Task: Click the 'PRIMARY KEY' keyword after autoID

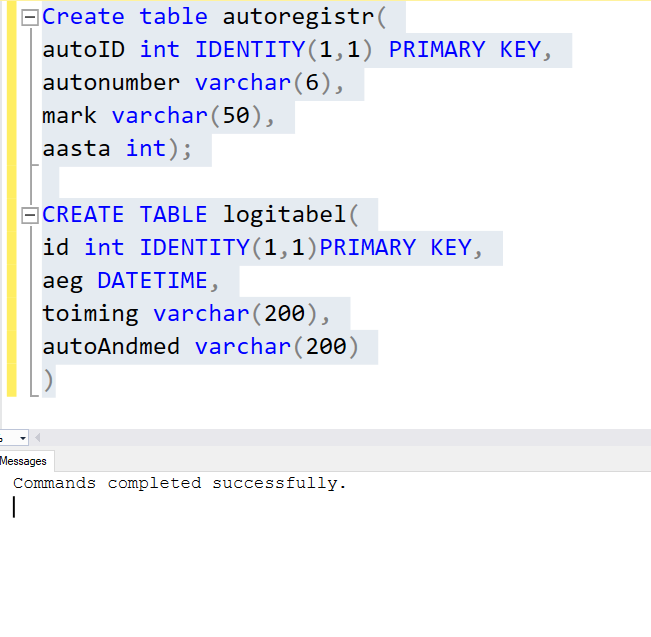Action: 465,50
